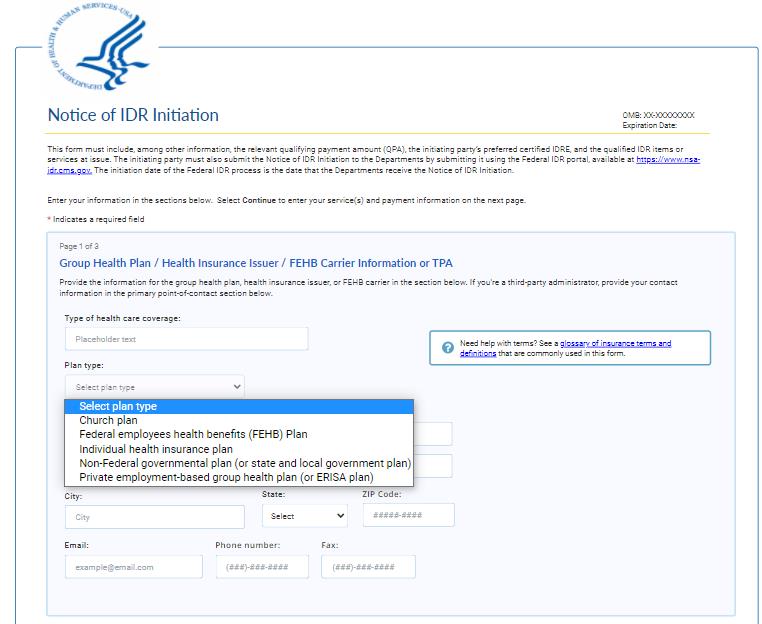Click into the ZIP Code field
This screenshot has width=762, height=624.
pyautogui.click(x=407, y=515)
